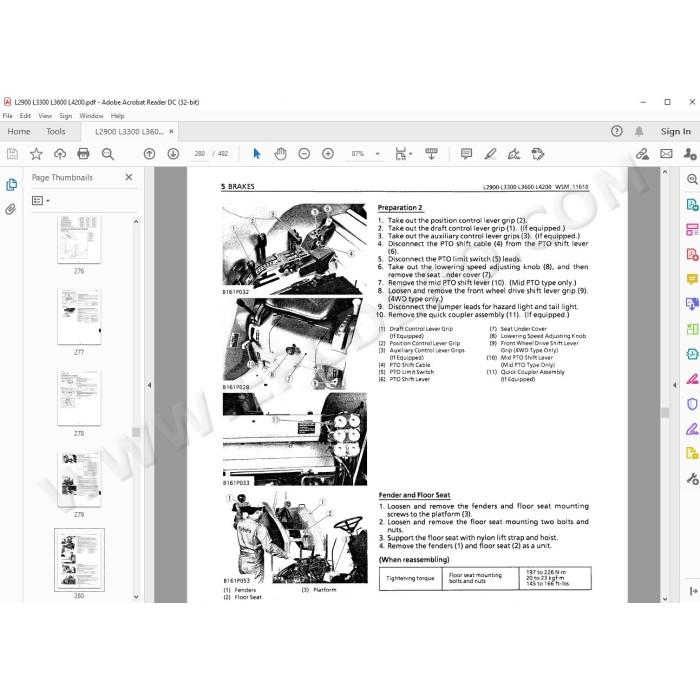Click the Sign In button
Viewport: 700px width, 700px height.
(x=675, y=131)
